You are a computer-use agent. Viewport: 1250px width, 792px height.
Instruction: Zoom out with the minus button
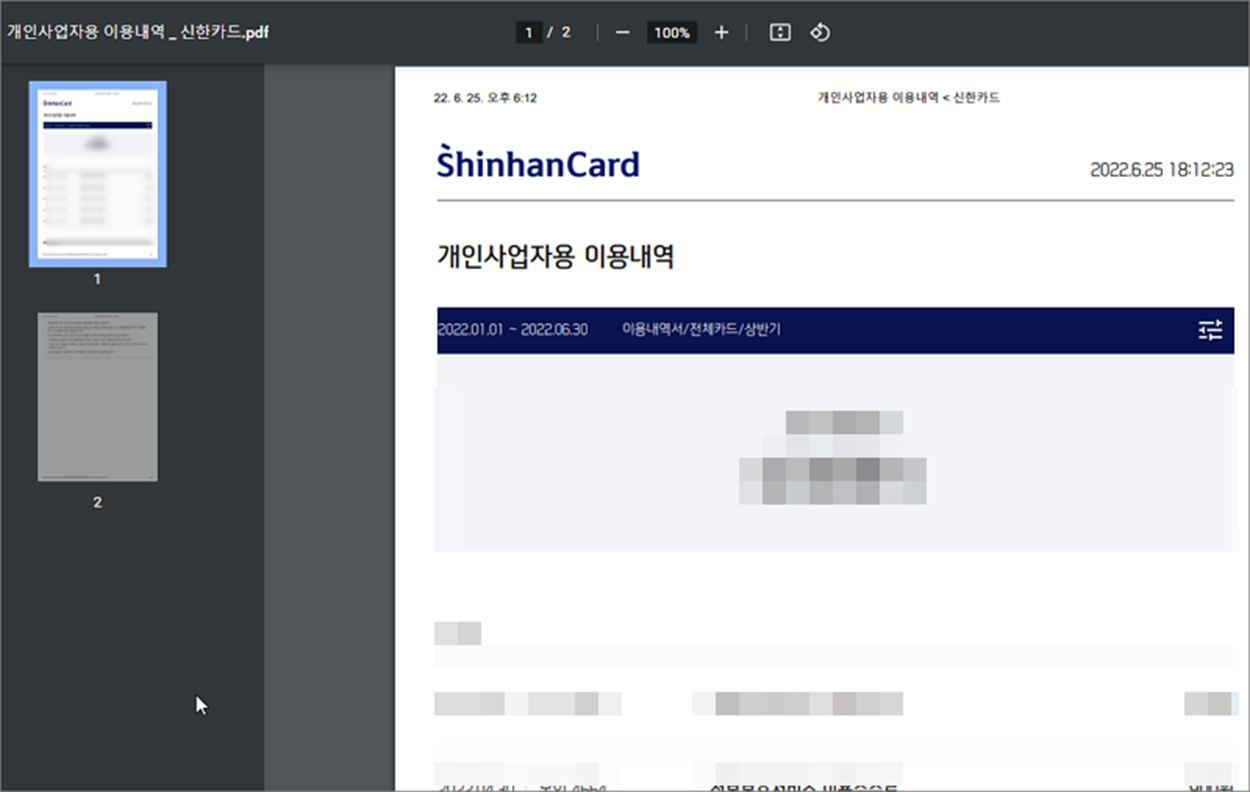click(623, 32)
